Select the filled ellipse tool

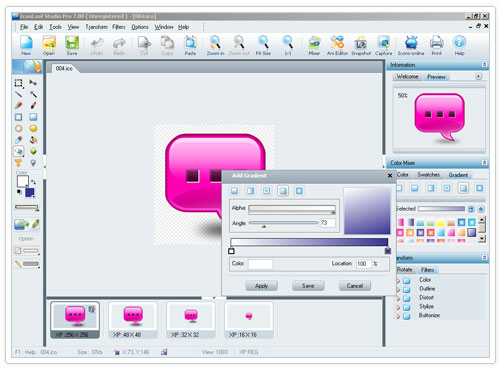[33, 128]
